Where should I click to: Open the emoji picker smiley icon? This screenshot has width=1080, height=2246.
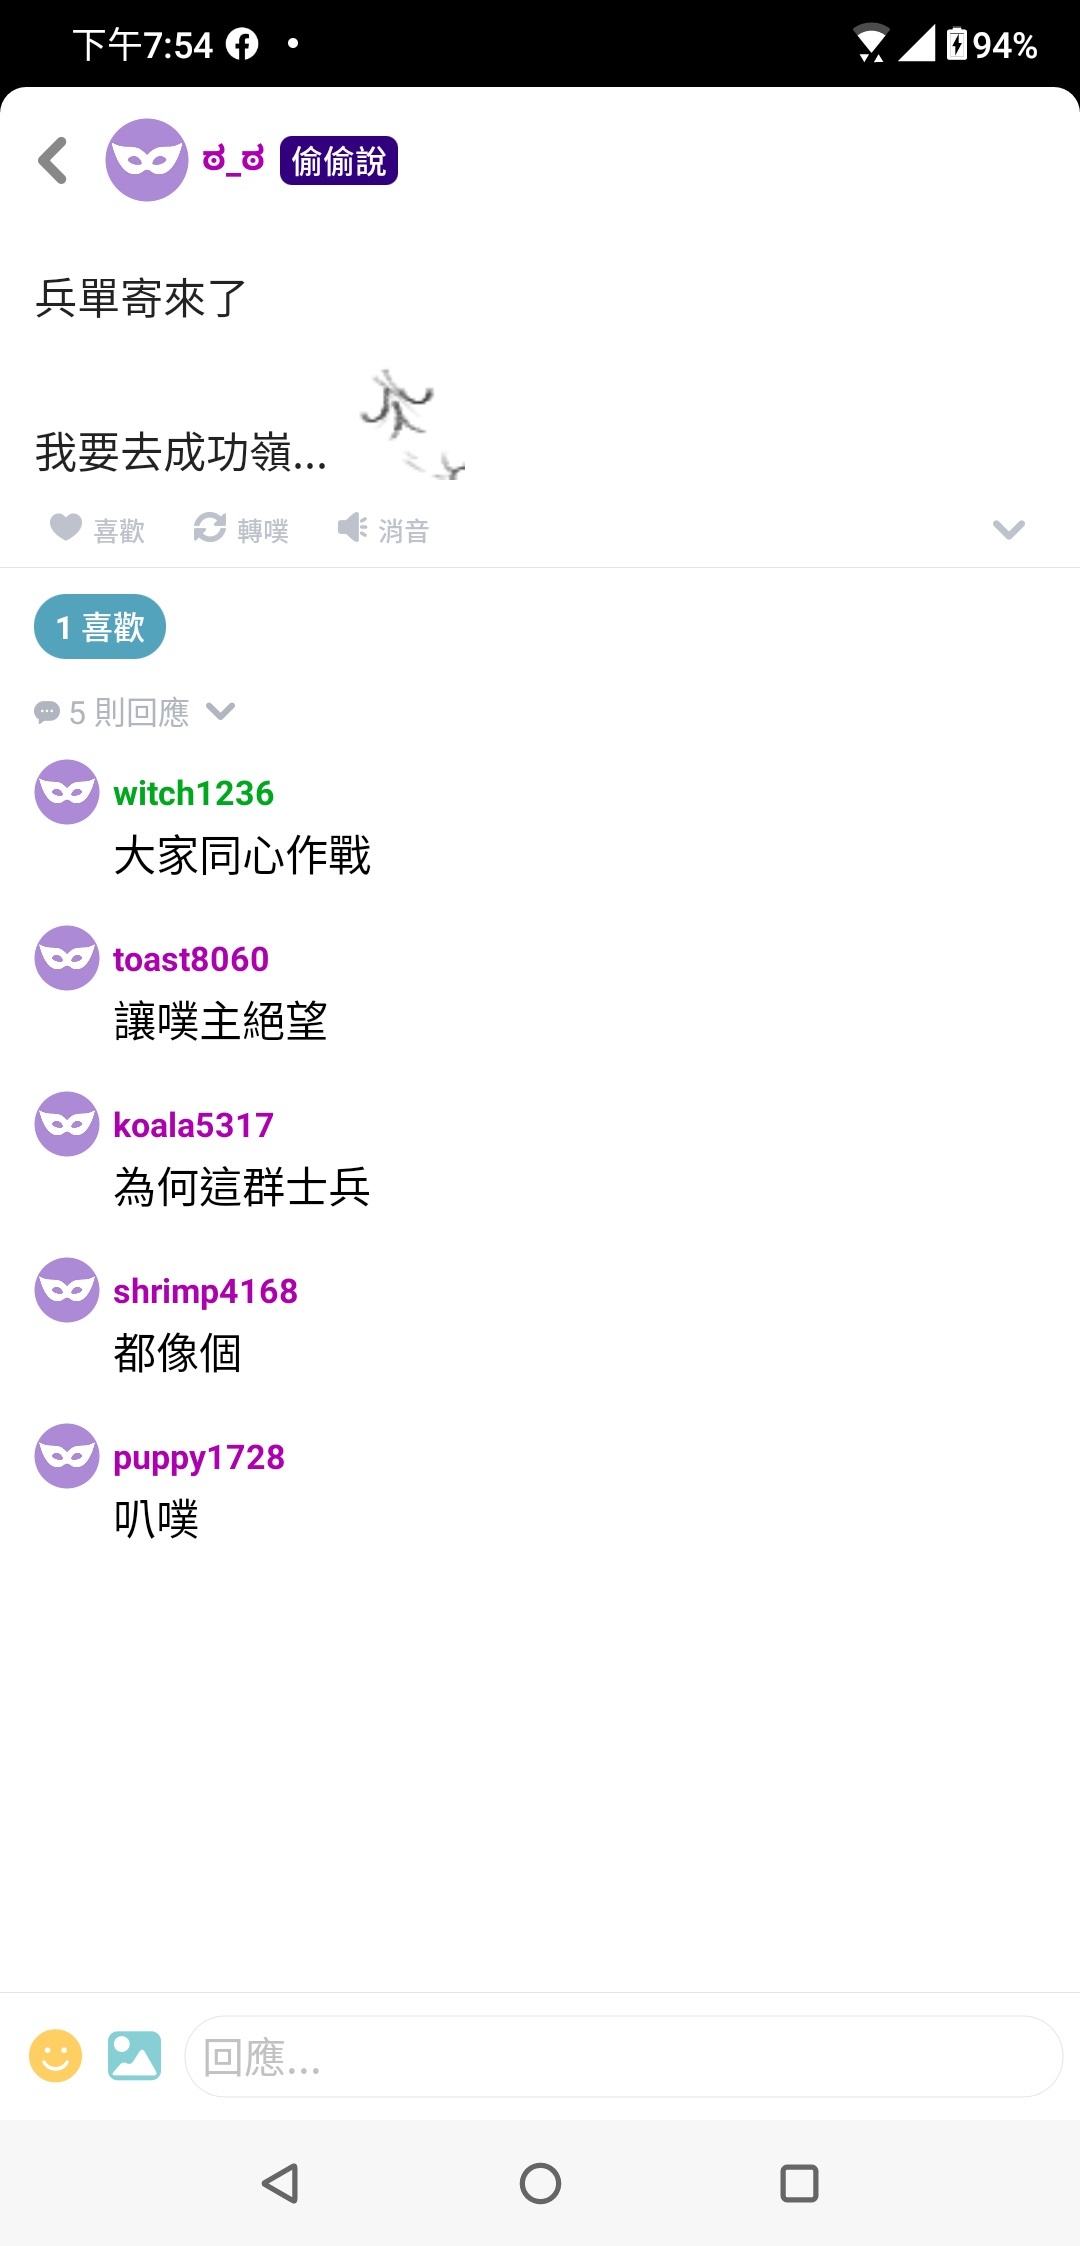pos(55,2056)
